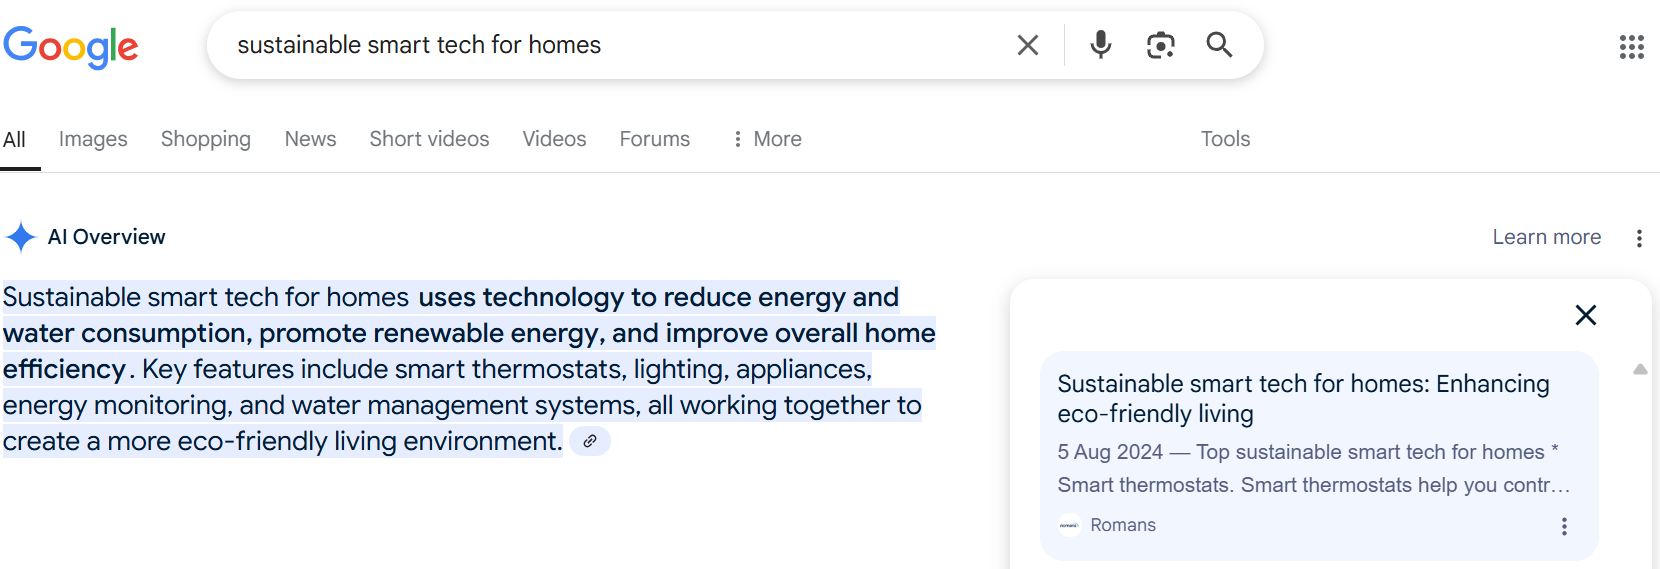This screenshot has width=1660, height=569.
Task: Clear the search query text
Action: point(1027,45)
